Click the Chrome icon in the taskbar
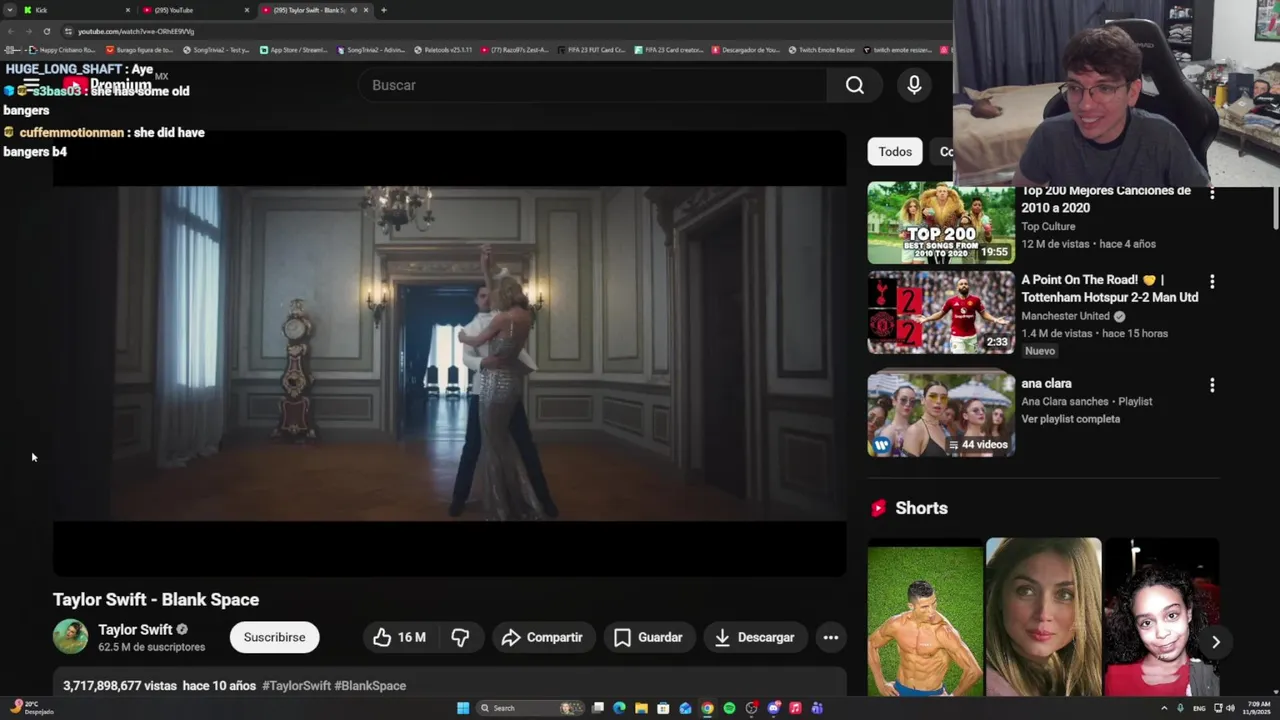1280x720 pixels. pos(707,708)
